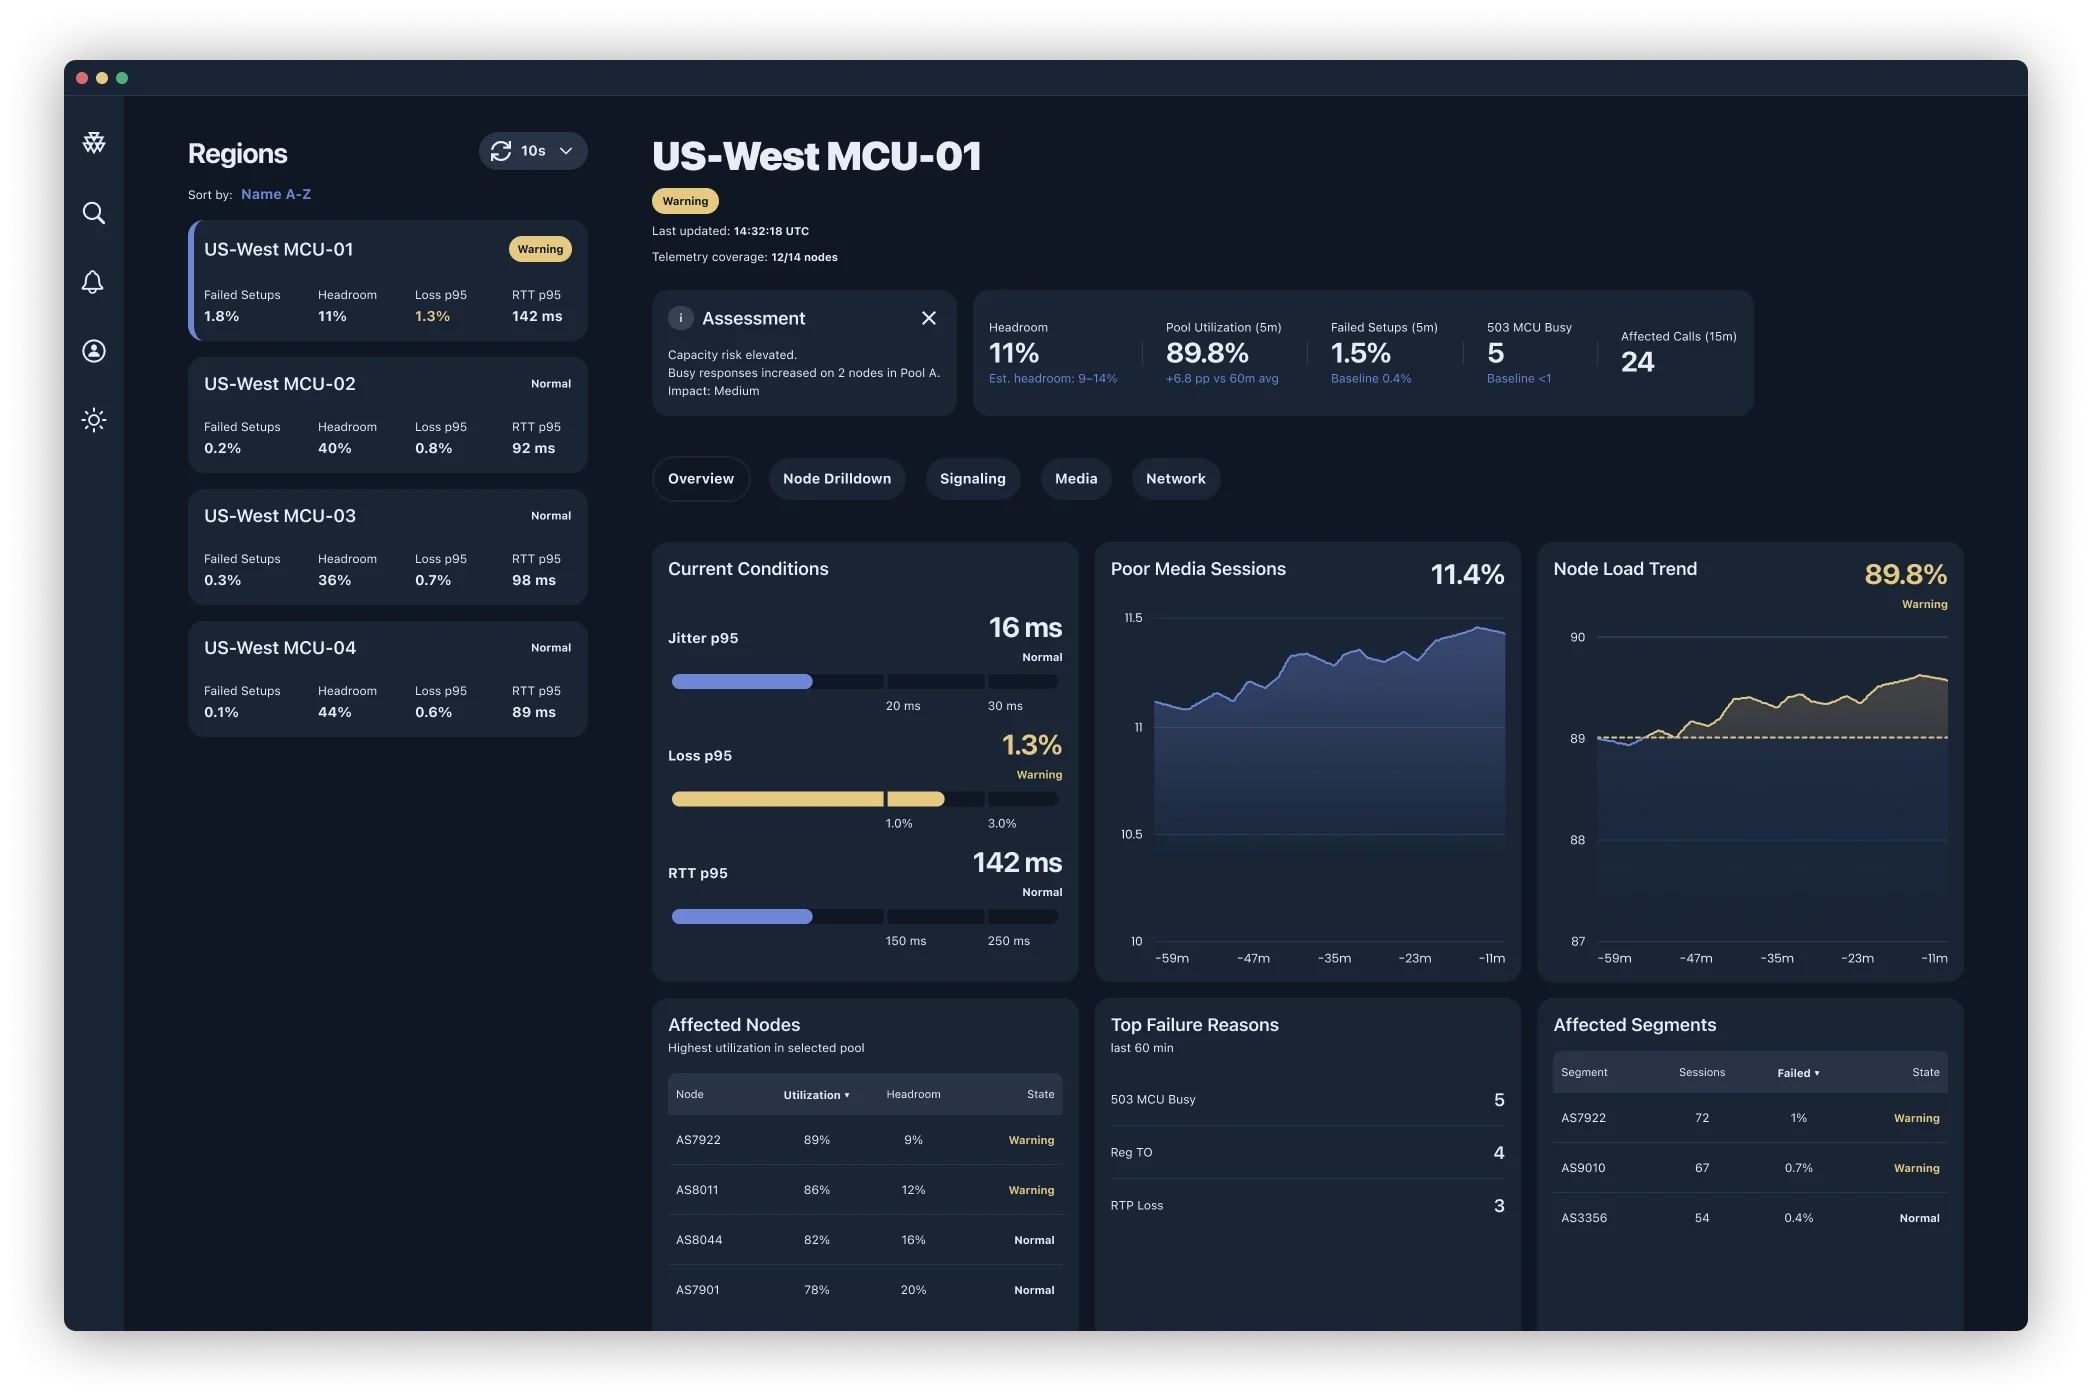Click the Assessment info icon
Image resolution: width=2092 pixels, height=1399 pixels.
(680, 318)
